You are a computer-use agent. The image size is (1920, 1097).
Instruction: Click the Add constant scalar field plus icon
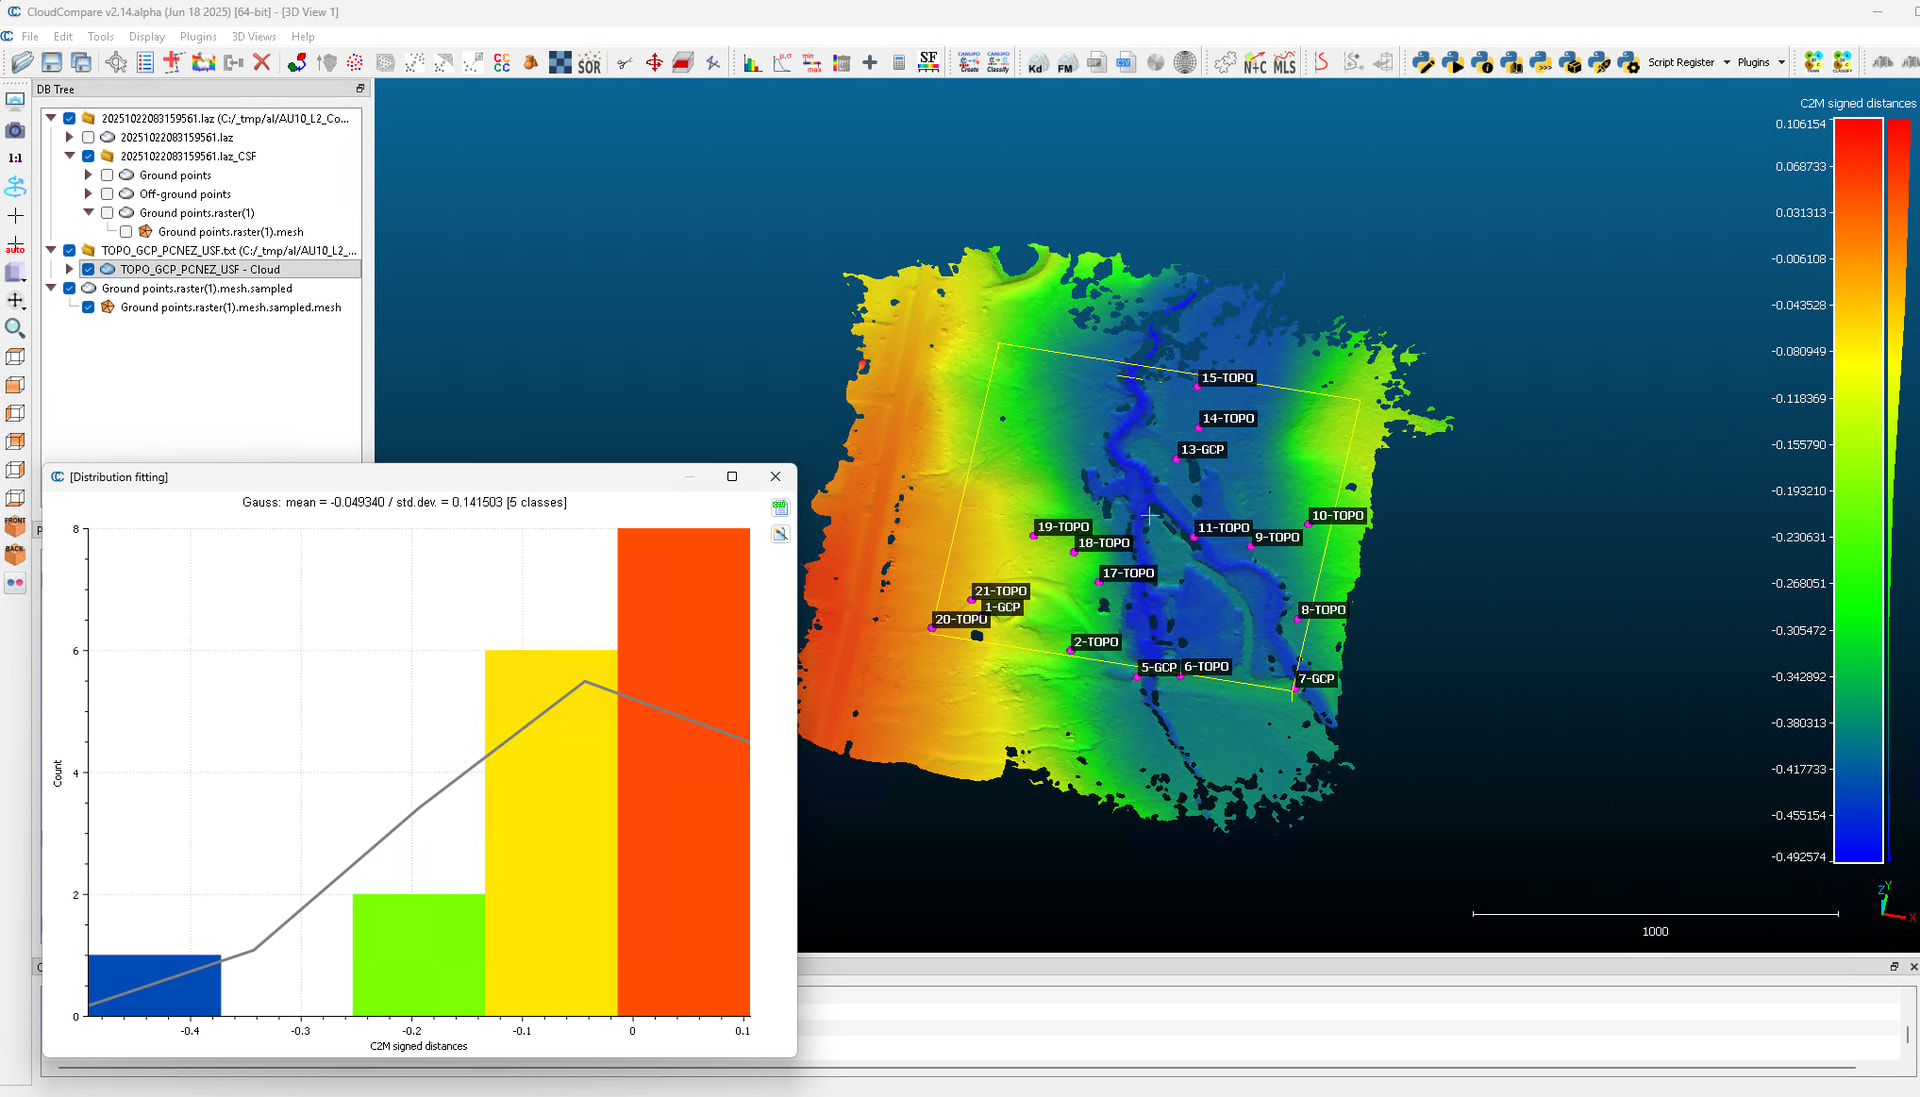[870, 62]
